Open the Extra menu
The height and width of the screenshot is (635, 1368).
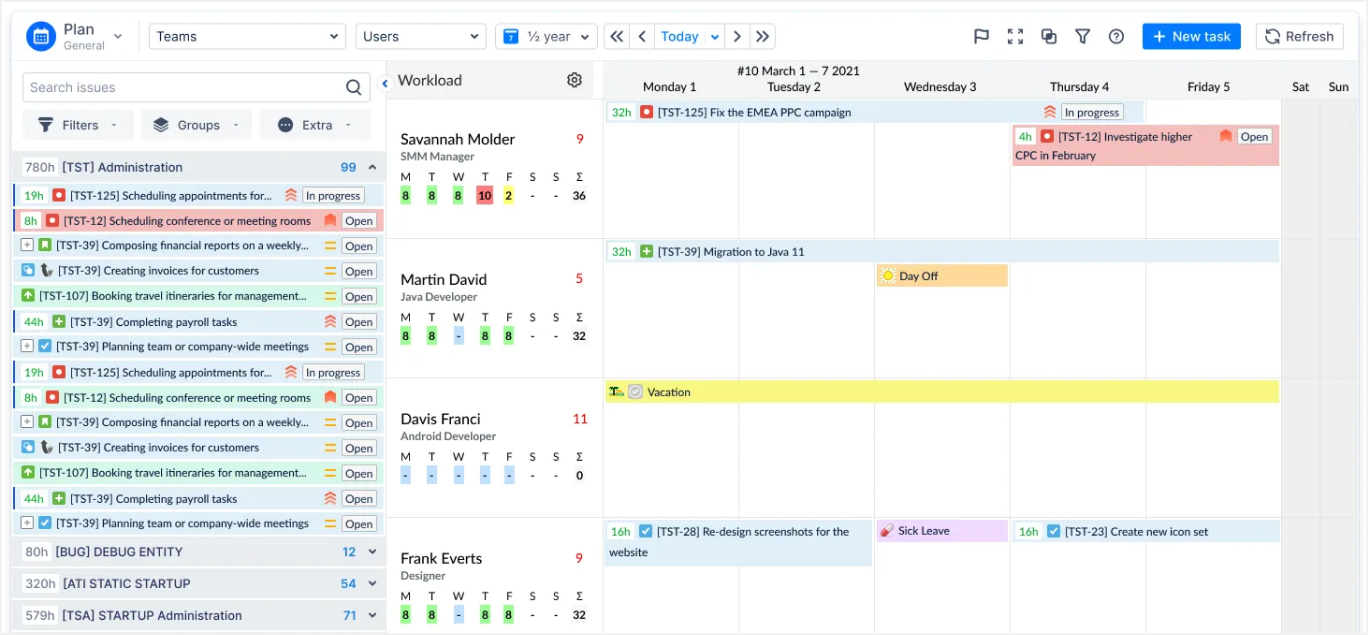tap(315, 125)
